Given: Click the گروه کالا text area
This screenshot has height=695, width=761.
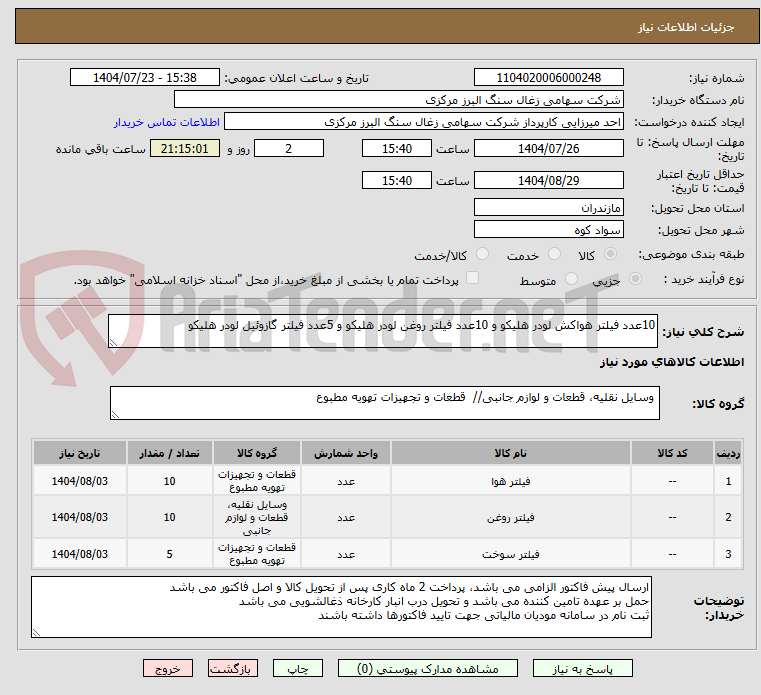Looking at the screenshot, I should pos(384,403).
